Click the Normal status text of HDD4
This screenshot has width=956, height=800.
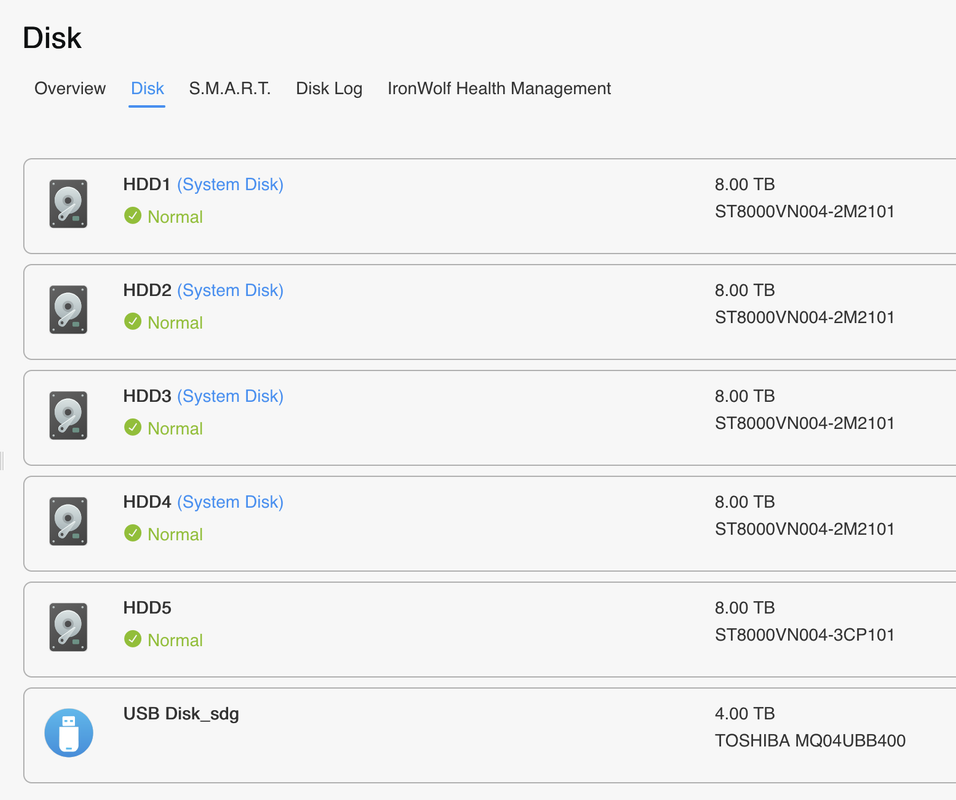click(175, 534)
